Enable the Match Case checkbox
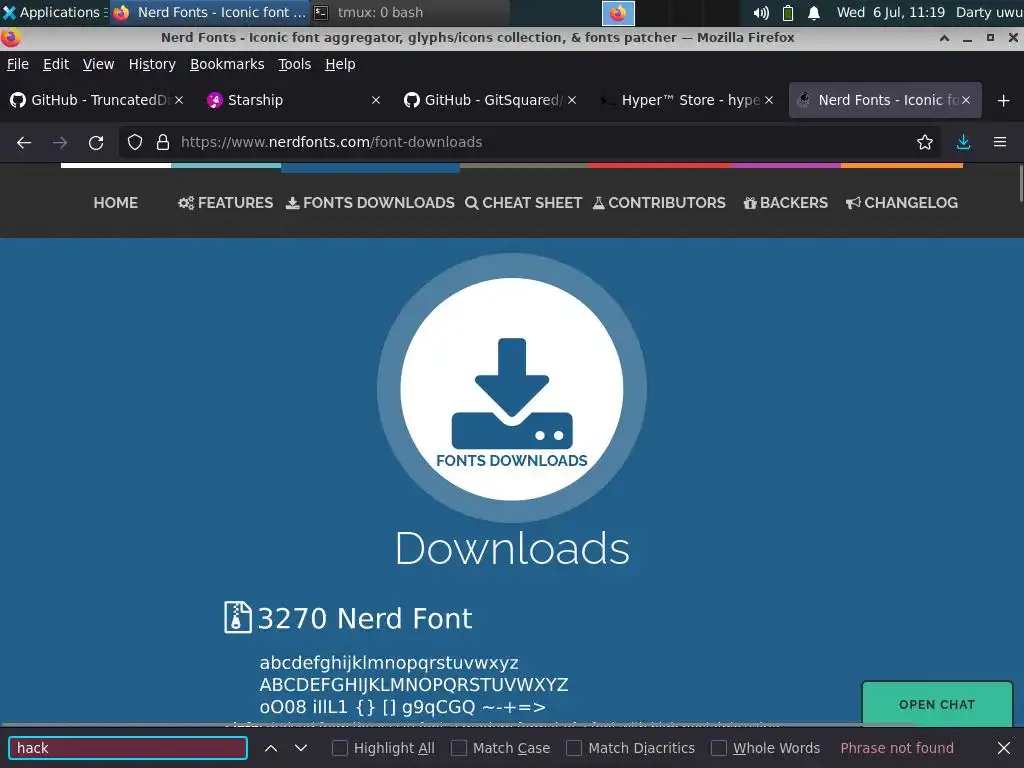This screenshot has height=768, width=1024. 459,748
